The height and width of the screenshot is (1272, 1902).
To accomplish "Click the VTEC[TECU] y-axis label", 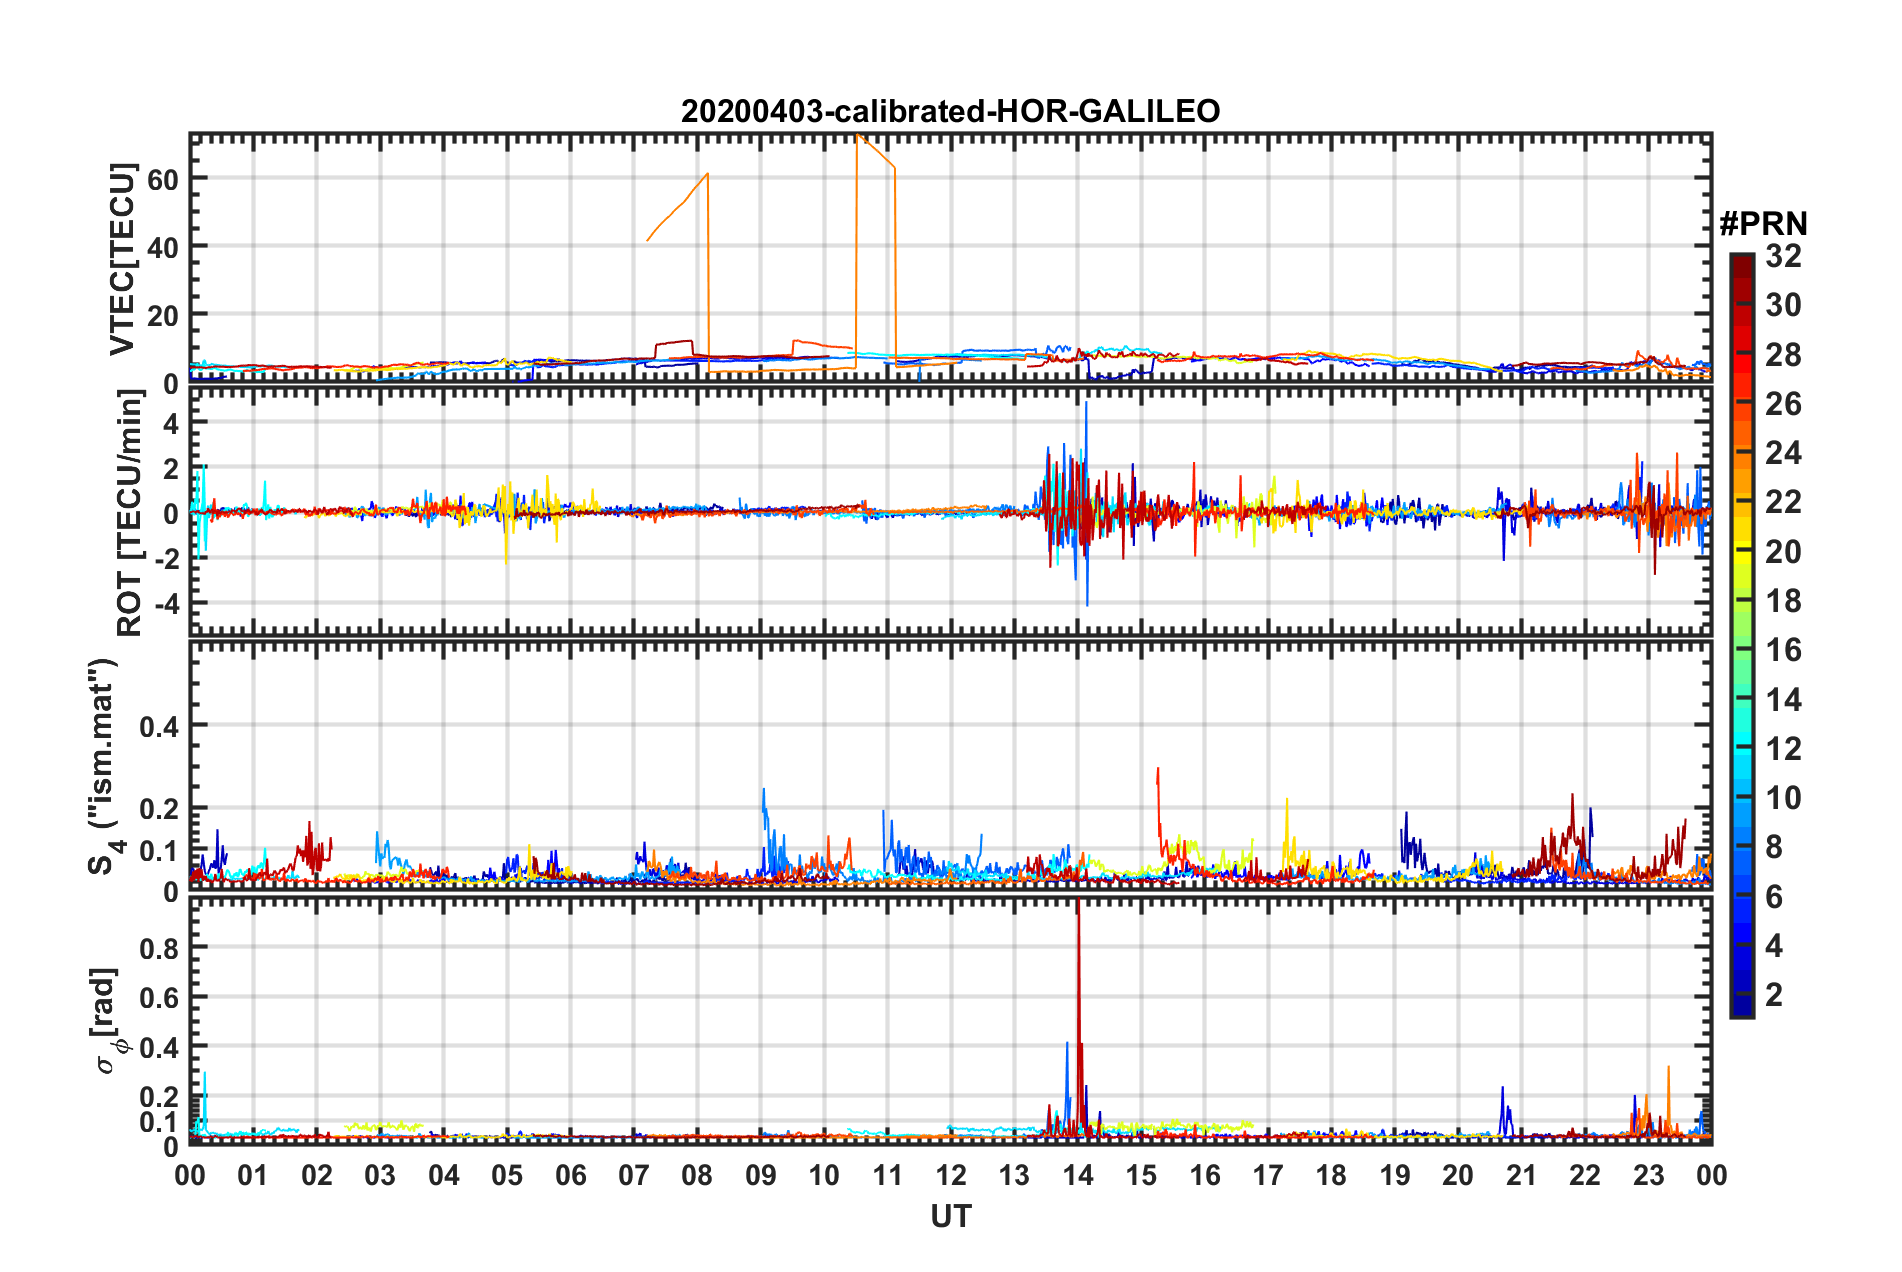I will pyautogui.click(x=122, y=259).
